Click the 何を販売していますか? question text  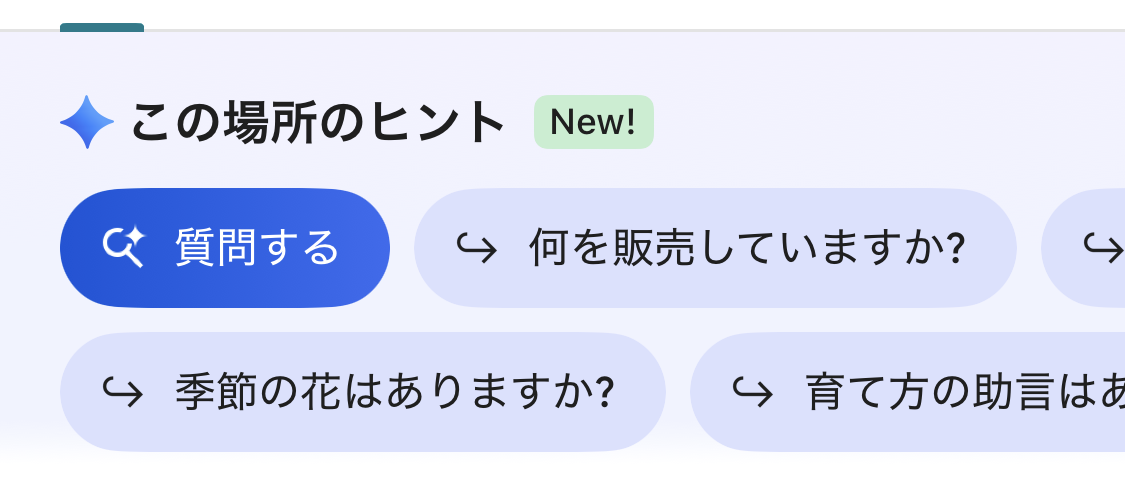coord(746,247)
